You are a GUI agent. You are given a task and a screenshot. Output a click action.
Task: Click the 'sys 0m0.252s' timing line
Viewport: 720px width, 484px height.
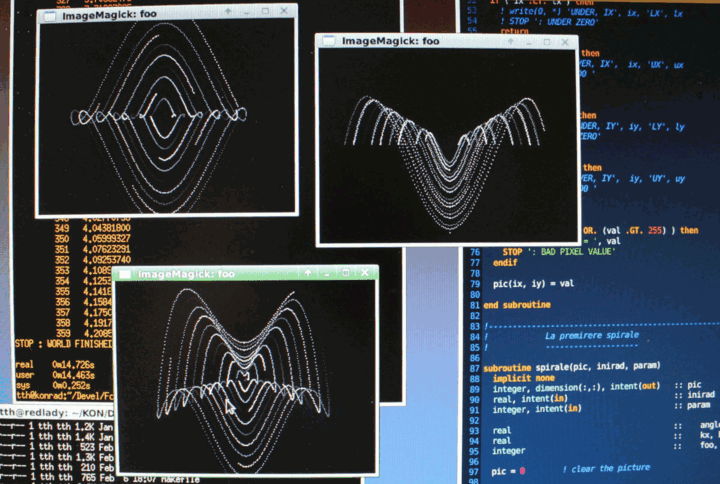(53, 385)
